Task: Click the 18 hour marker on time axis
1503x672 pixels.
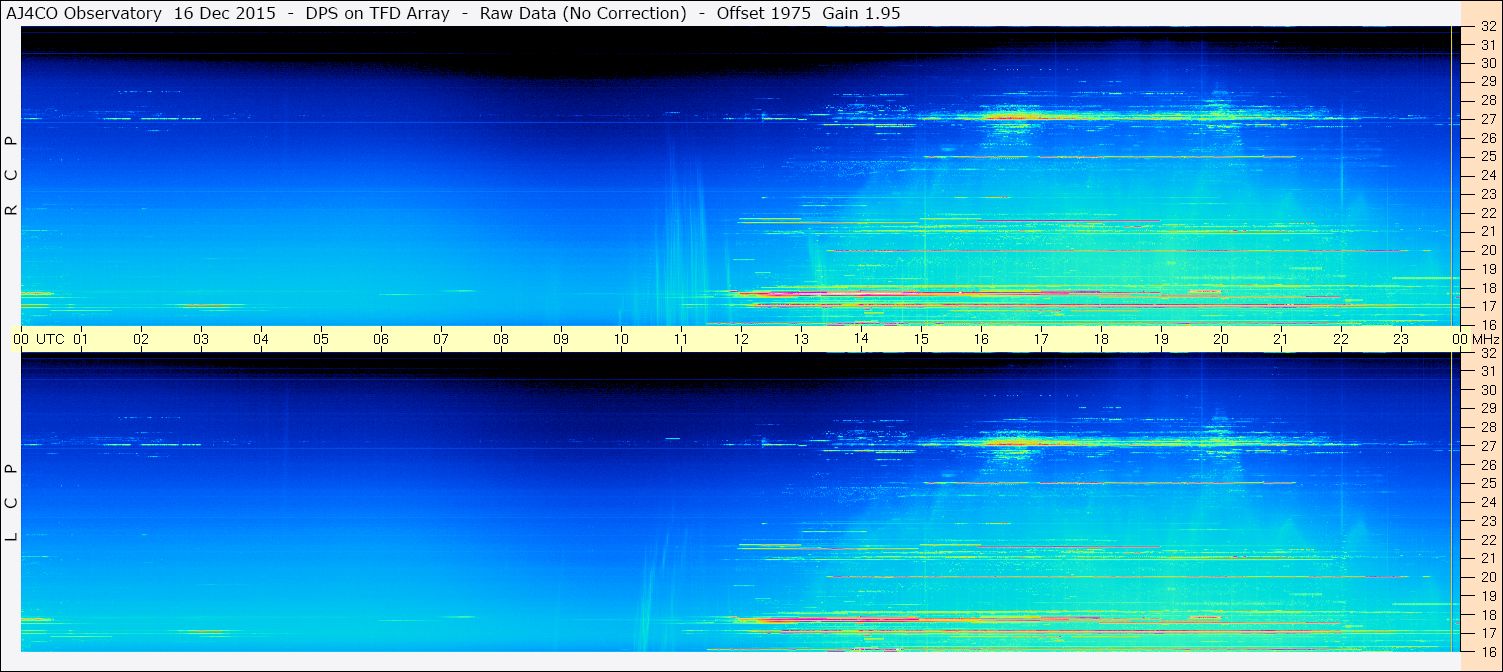Action: 1101,339
